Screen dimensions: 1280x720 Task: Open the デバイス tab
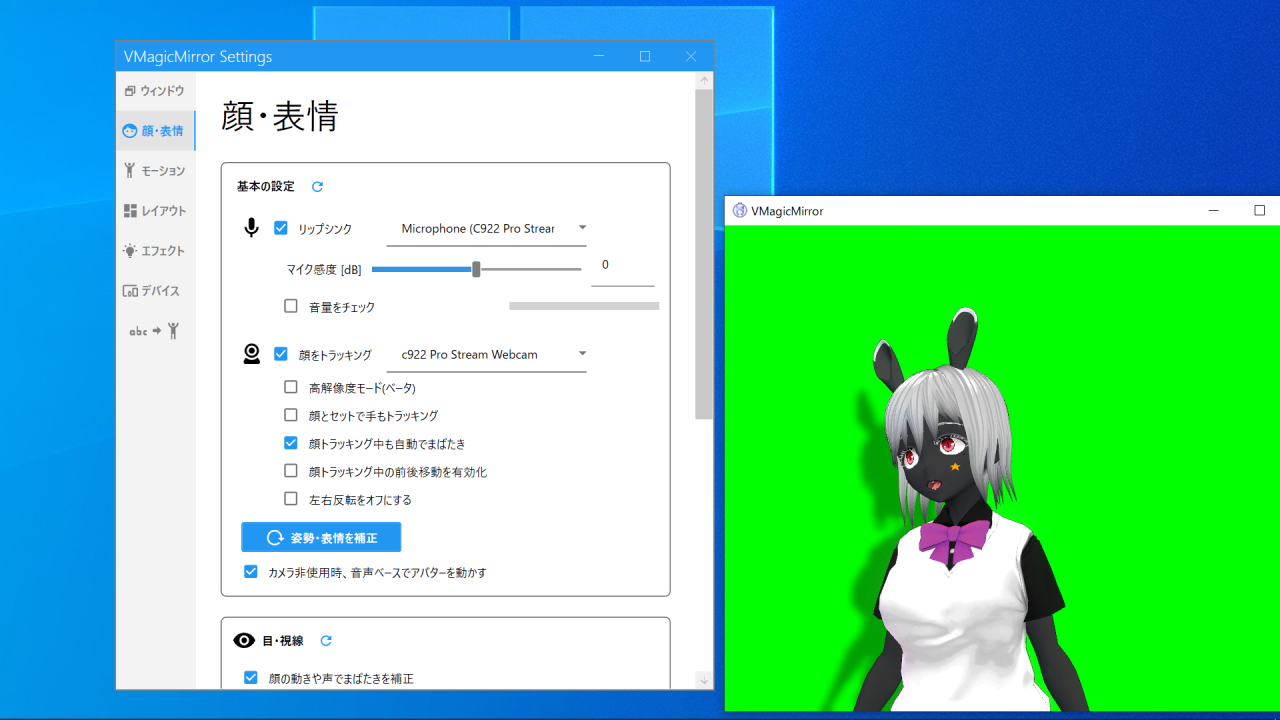coord(155,291)
